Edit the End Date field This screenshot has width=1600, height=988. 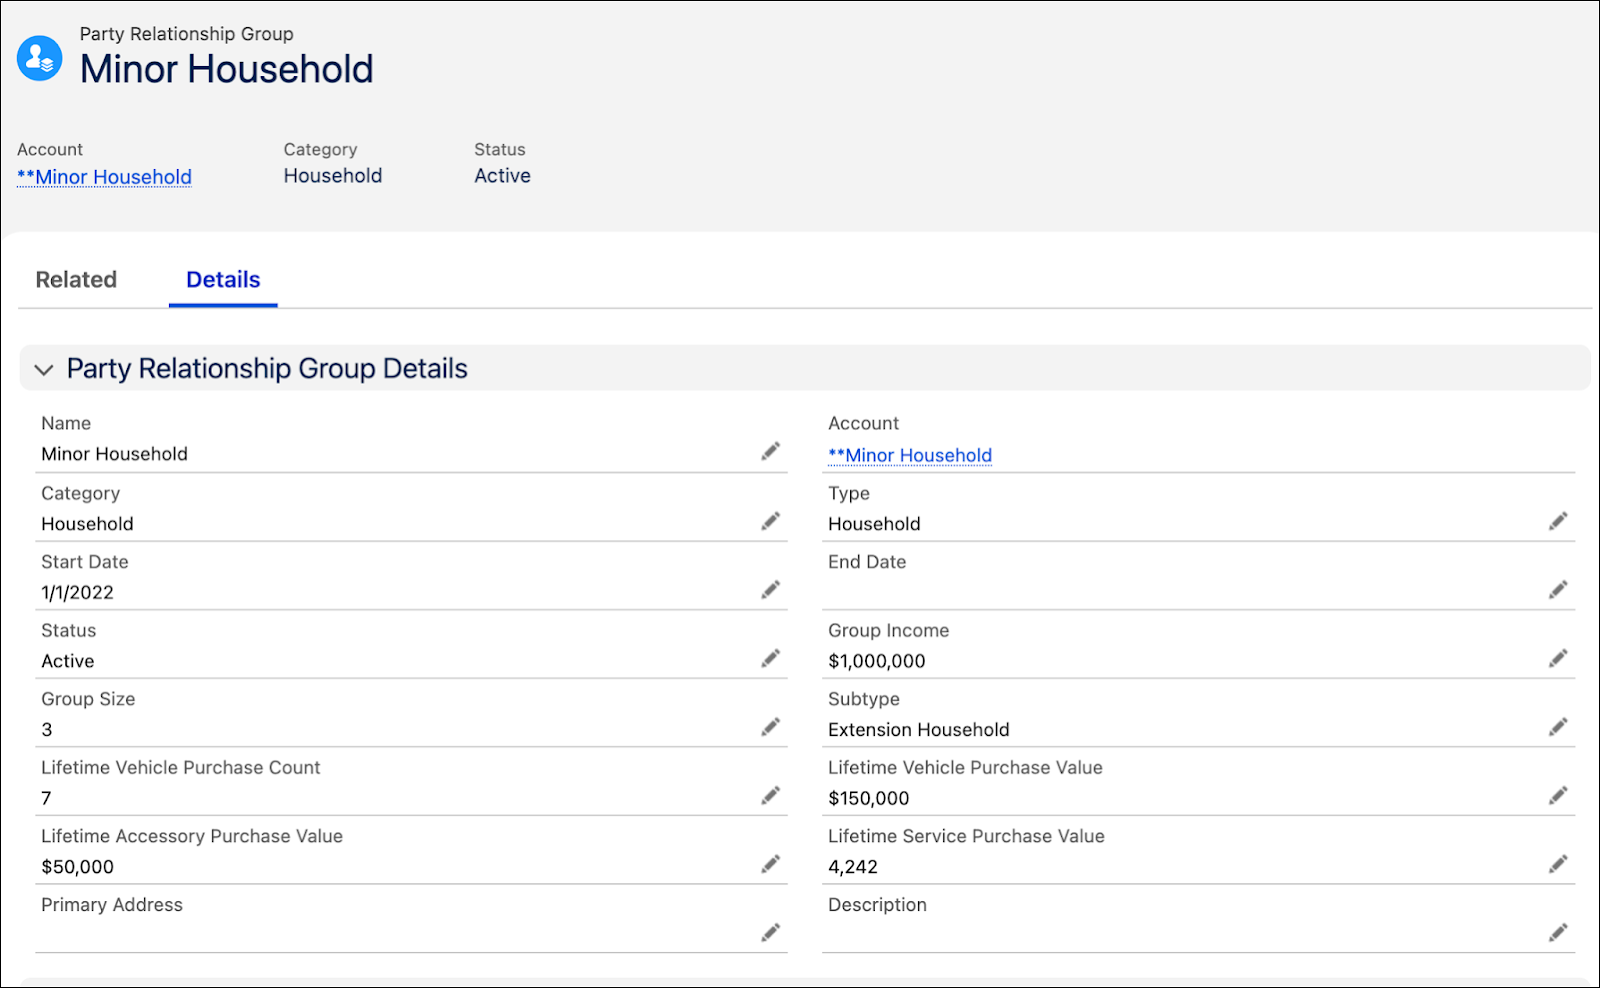(x=1558, y=589)
